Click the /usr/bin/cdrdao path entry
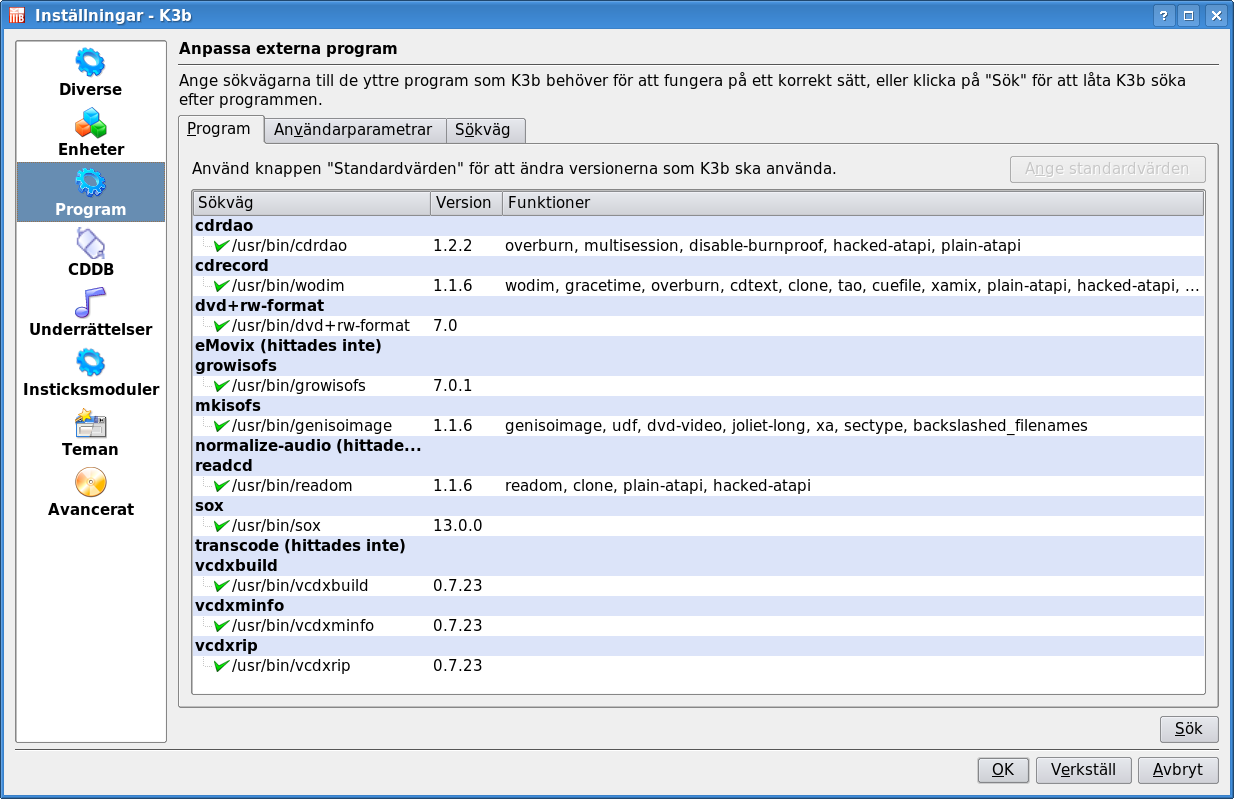Image resolution: width=1234 pixels, height=799 pixels. pyautogui.click(x=289, y=245)
